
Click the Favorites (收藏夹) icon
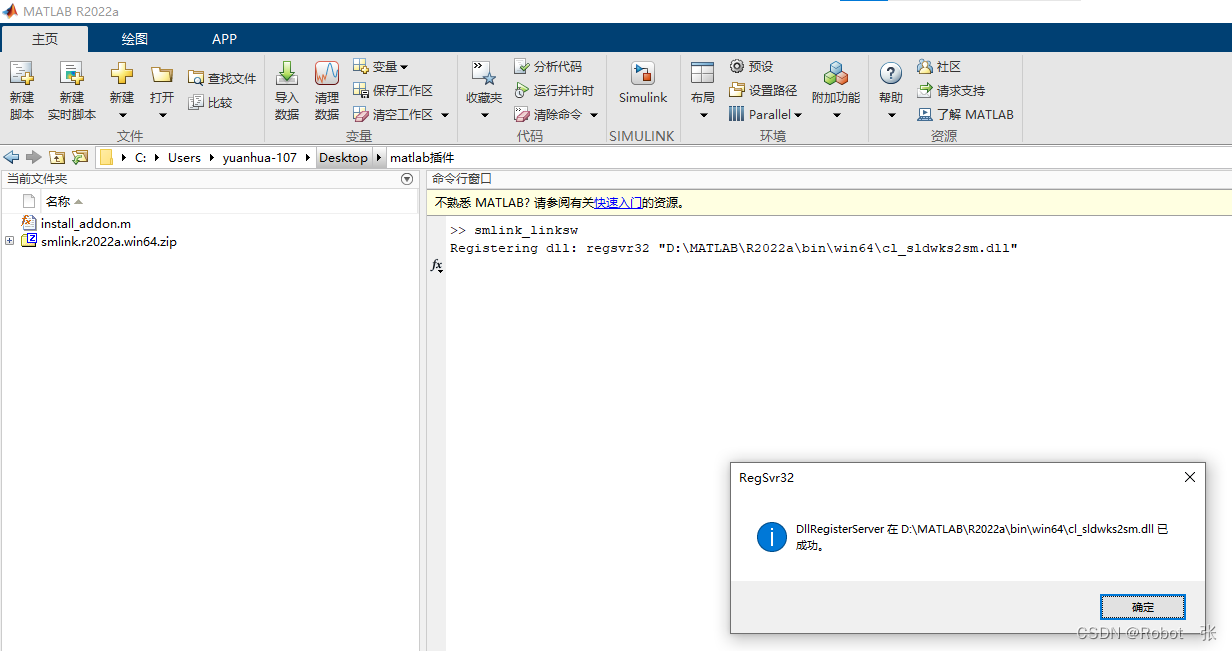tap(484, 74)
